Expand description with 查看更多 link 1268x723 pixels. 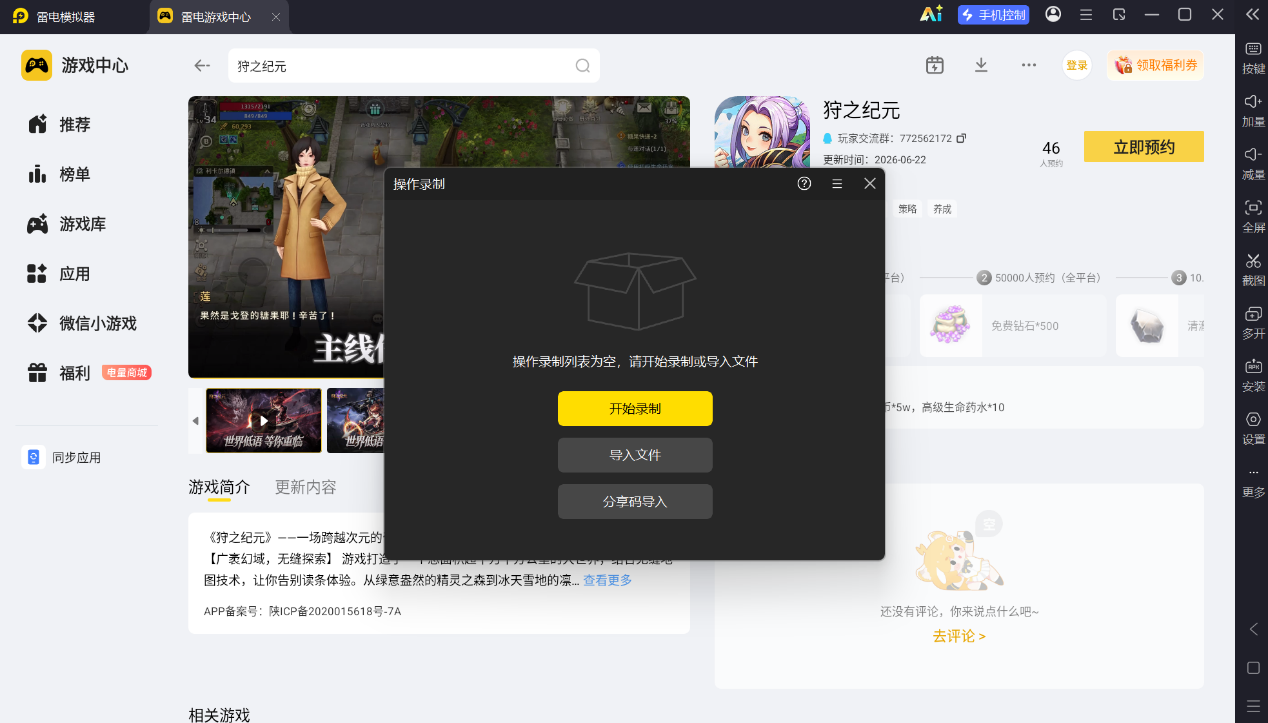click(x=608, y=581)
